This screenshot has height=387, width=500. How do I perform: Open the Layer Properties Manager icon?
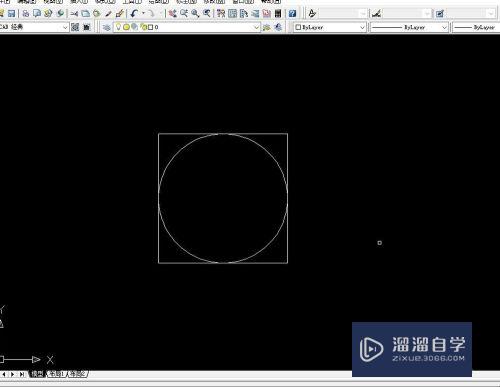[x=107, y=27]
